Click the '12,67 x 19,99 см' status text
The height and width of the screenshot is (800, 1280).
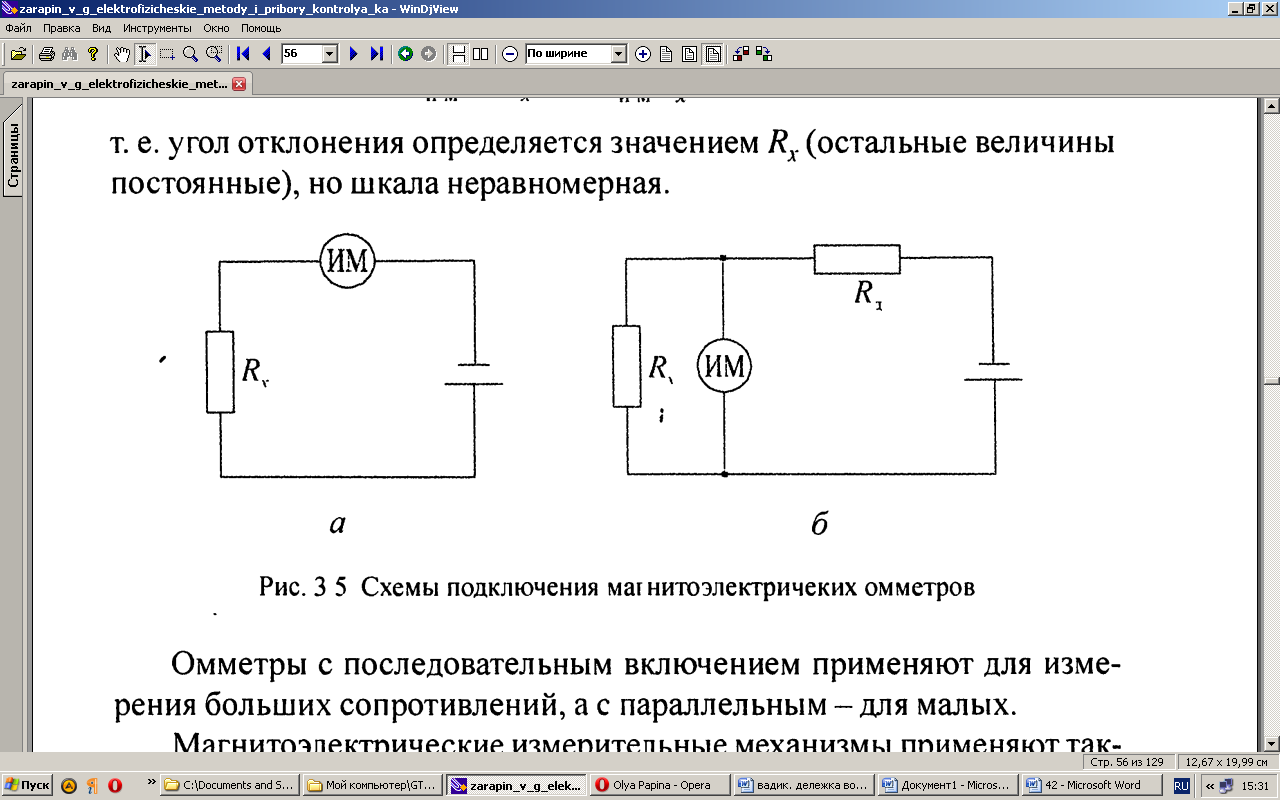point(1226,762)
